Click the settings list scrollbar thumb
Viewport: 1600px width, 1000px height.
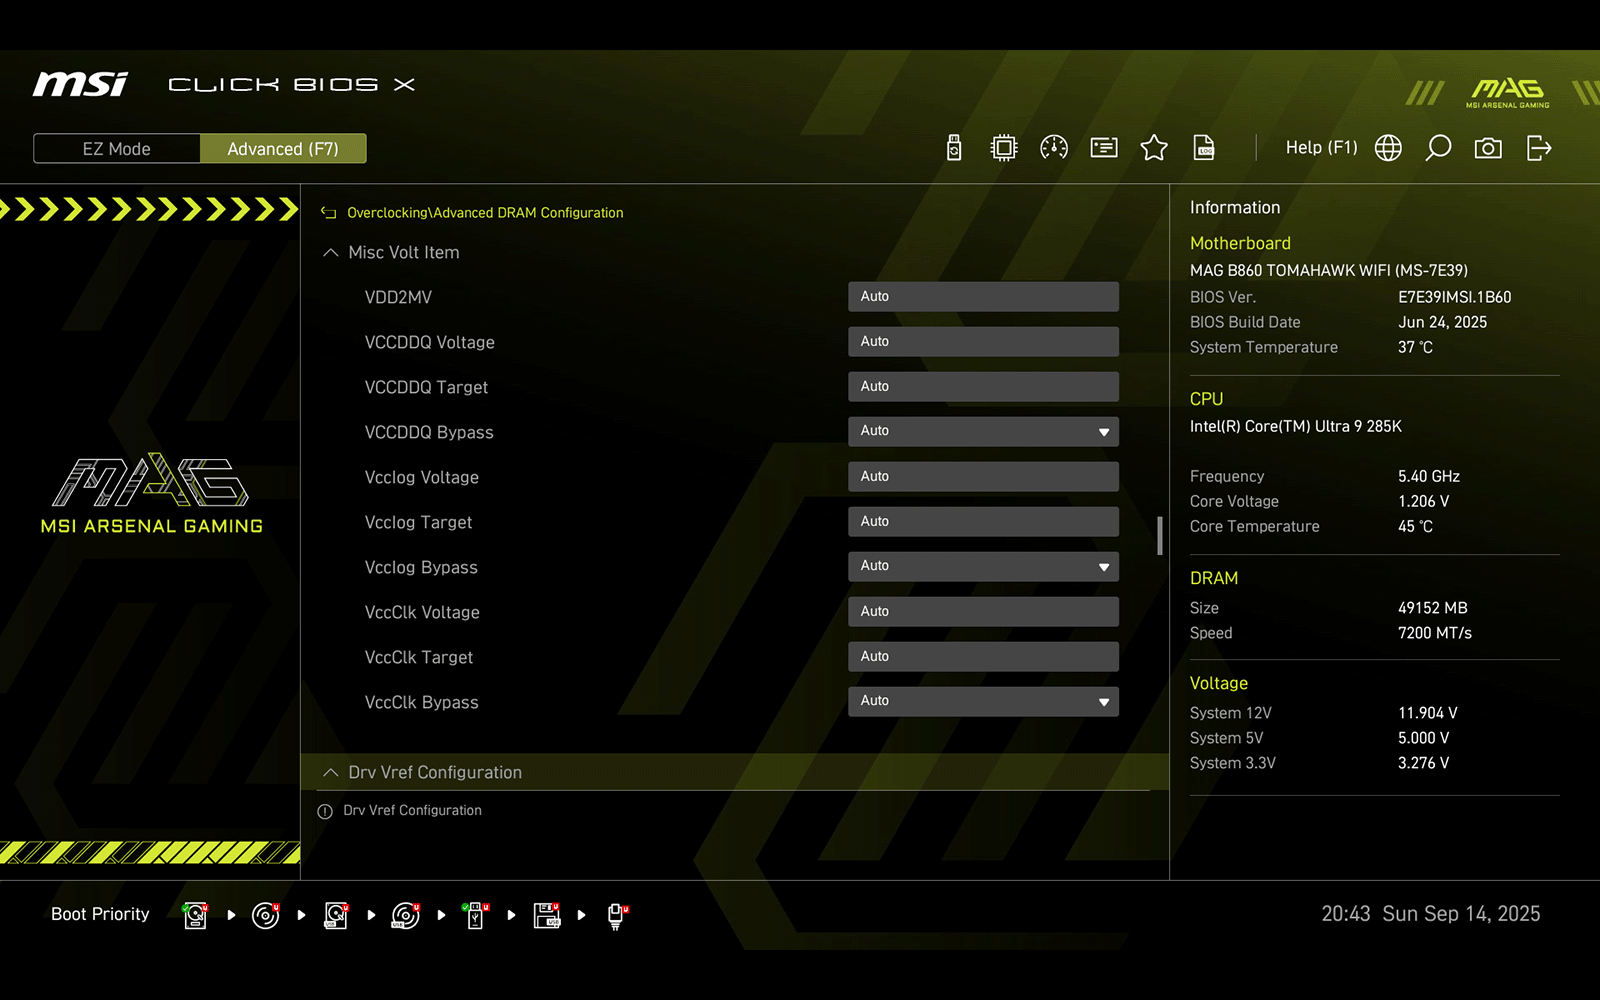1160,535
